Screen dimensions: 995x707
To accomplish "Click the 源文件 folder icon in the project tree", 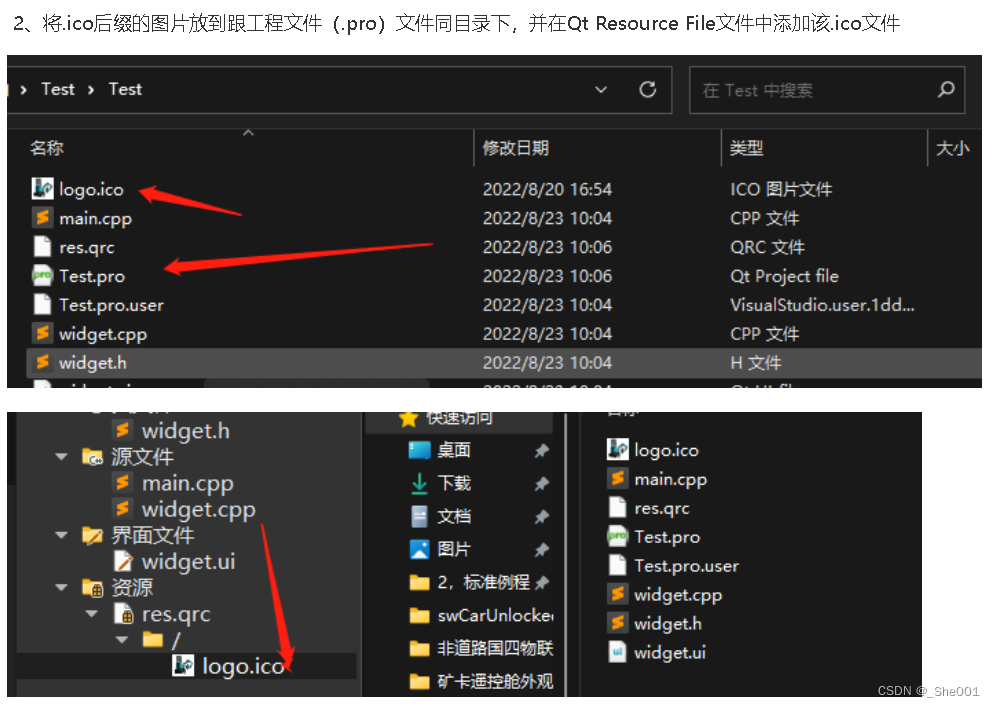I will (92, 456).
